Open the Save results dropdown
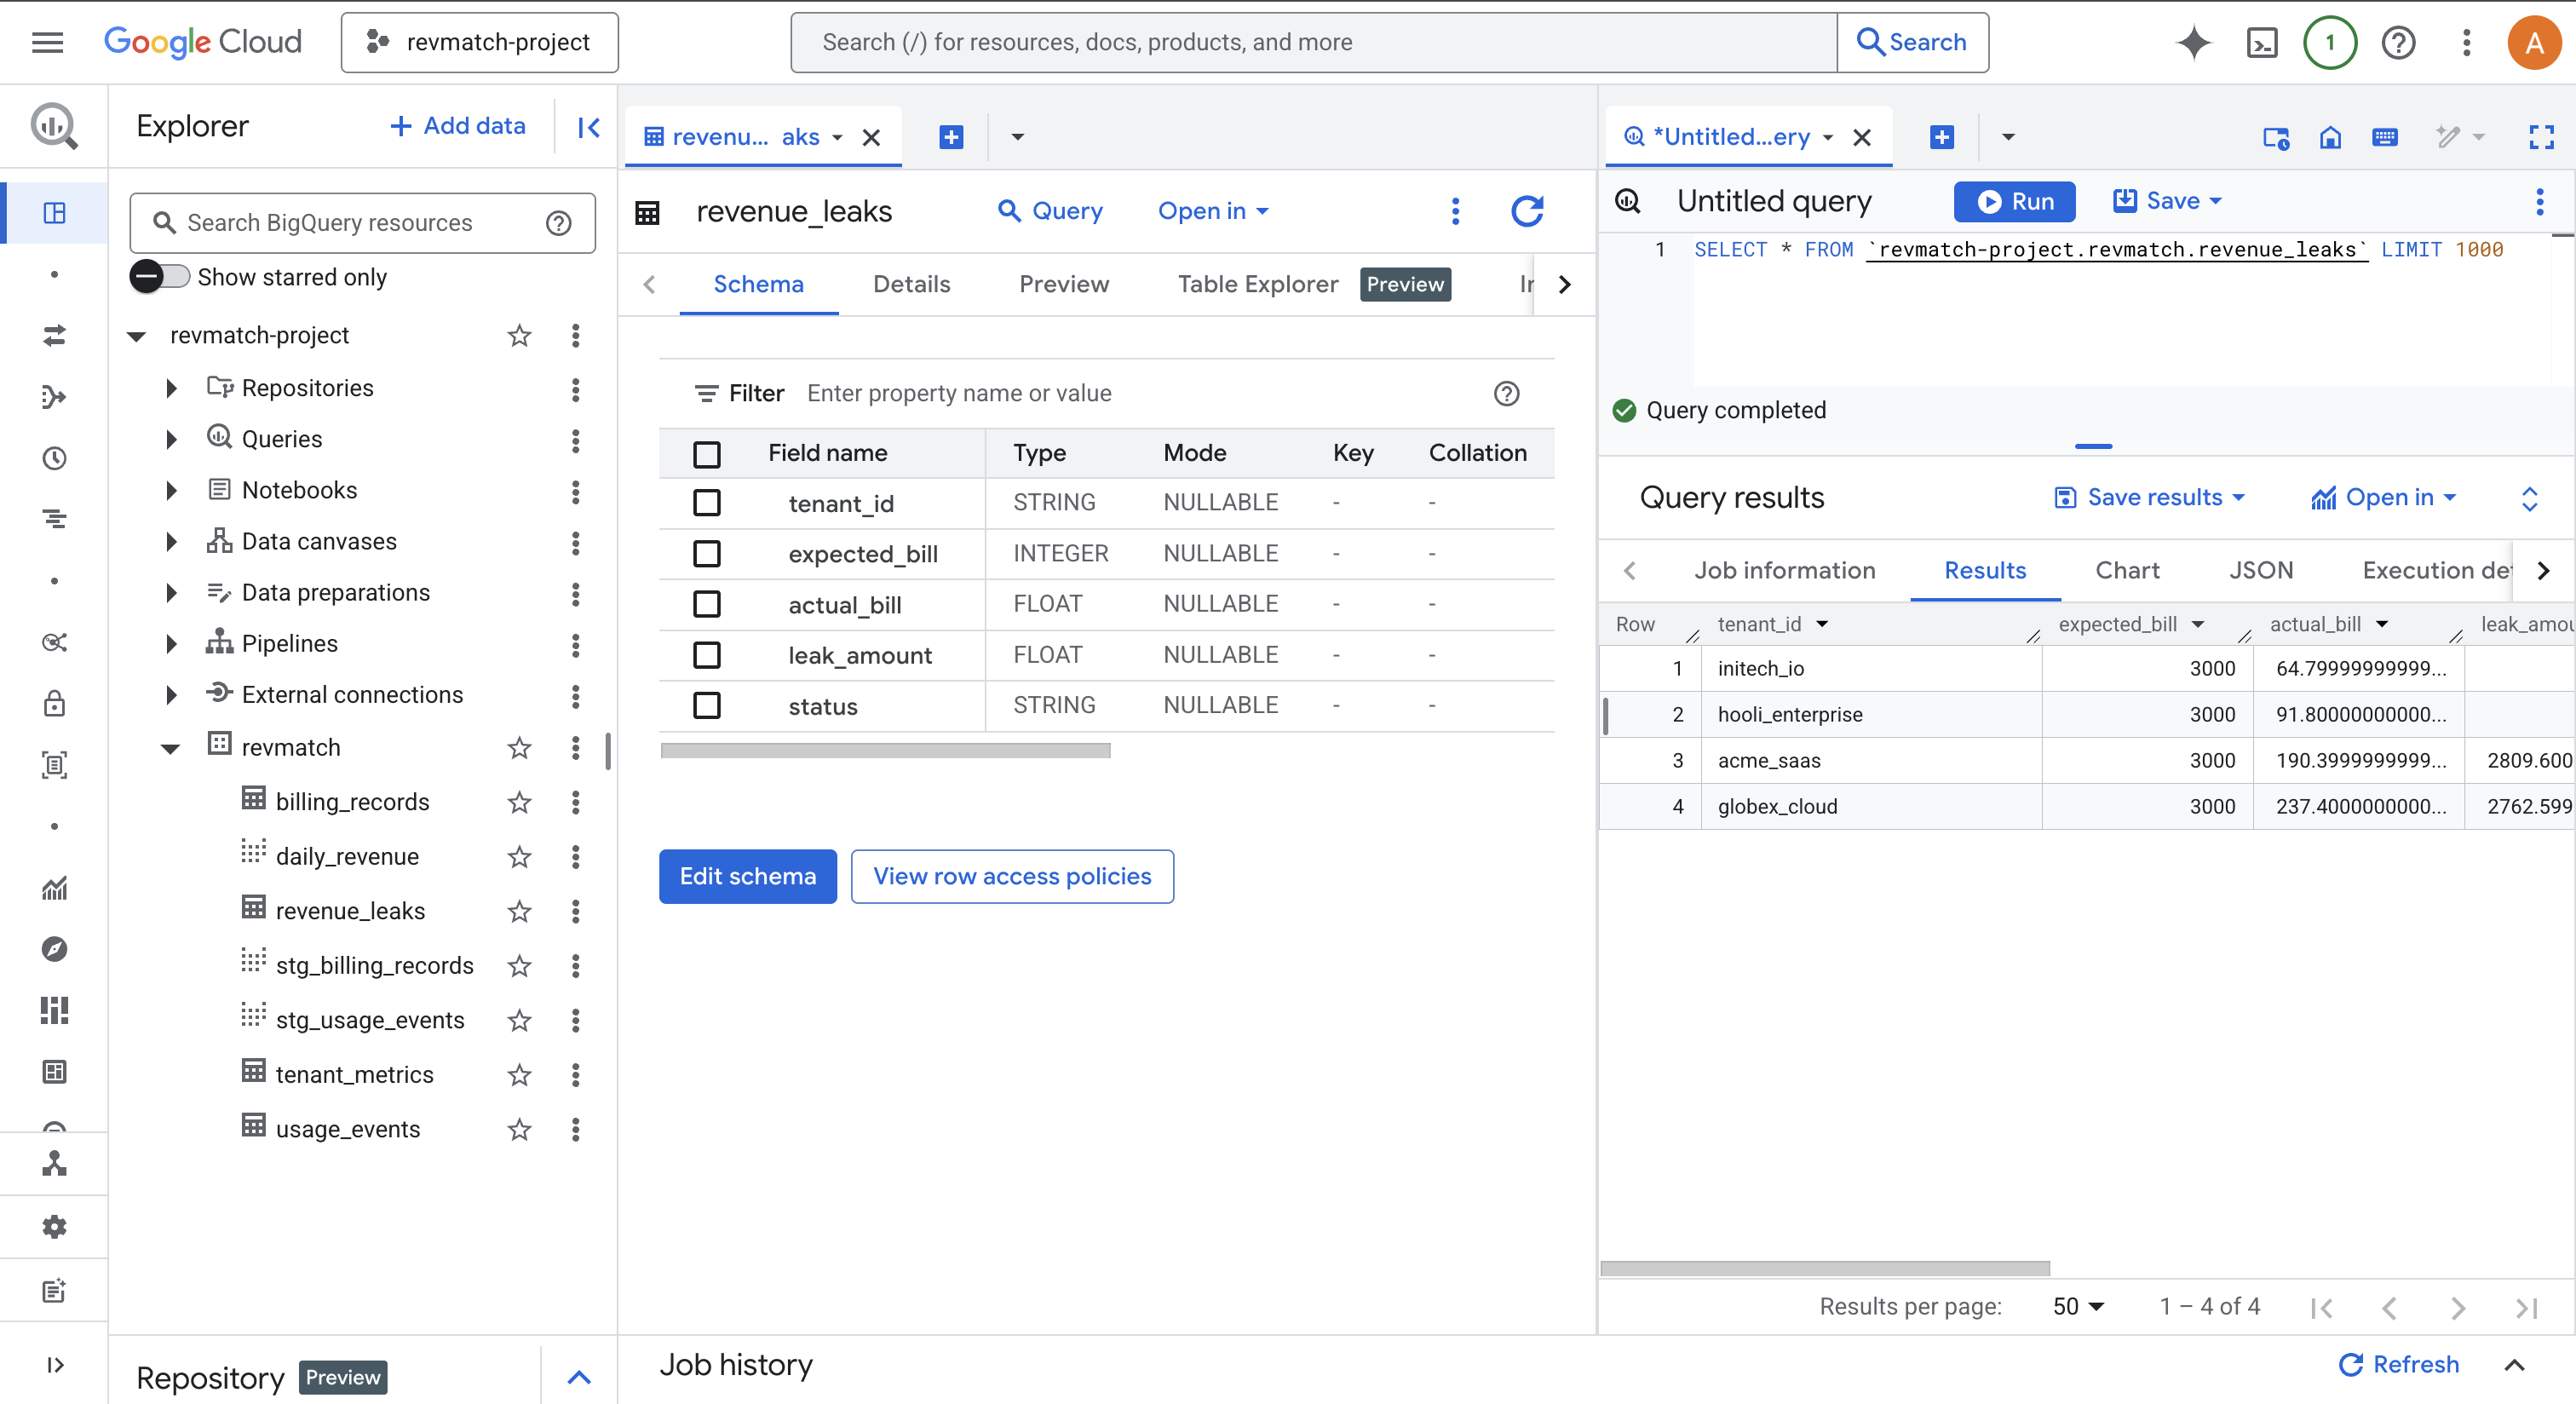 coord(2150,497)
